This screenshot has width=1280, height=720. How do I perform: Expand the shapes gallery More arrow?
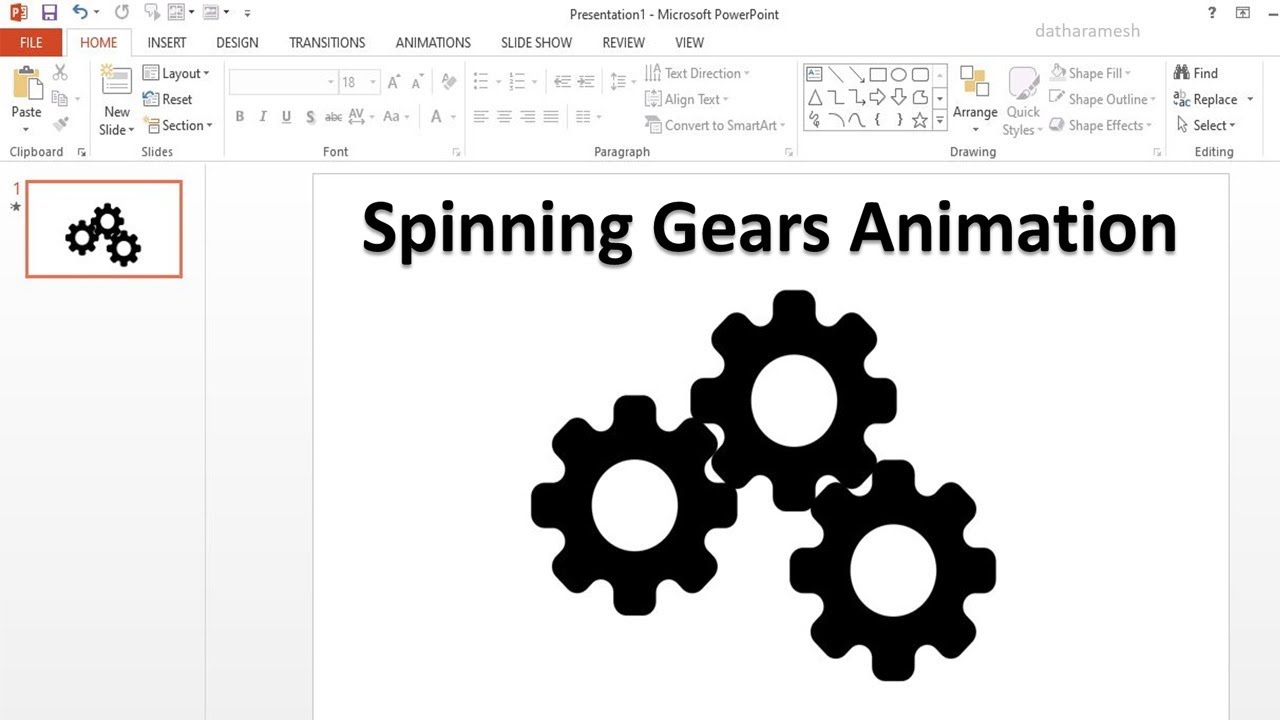940,120
